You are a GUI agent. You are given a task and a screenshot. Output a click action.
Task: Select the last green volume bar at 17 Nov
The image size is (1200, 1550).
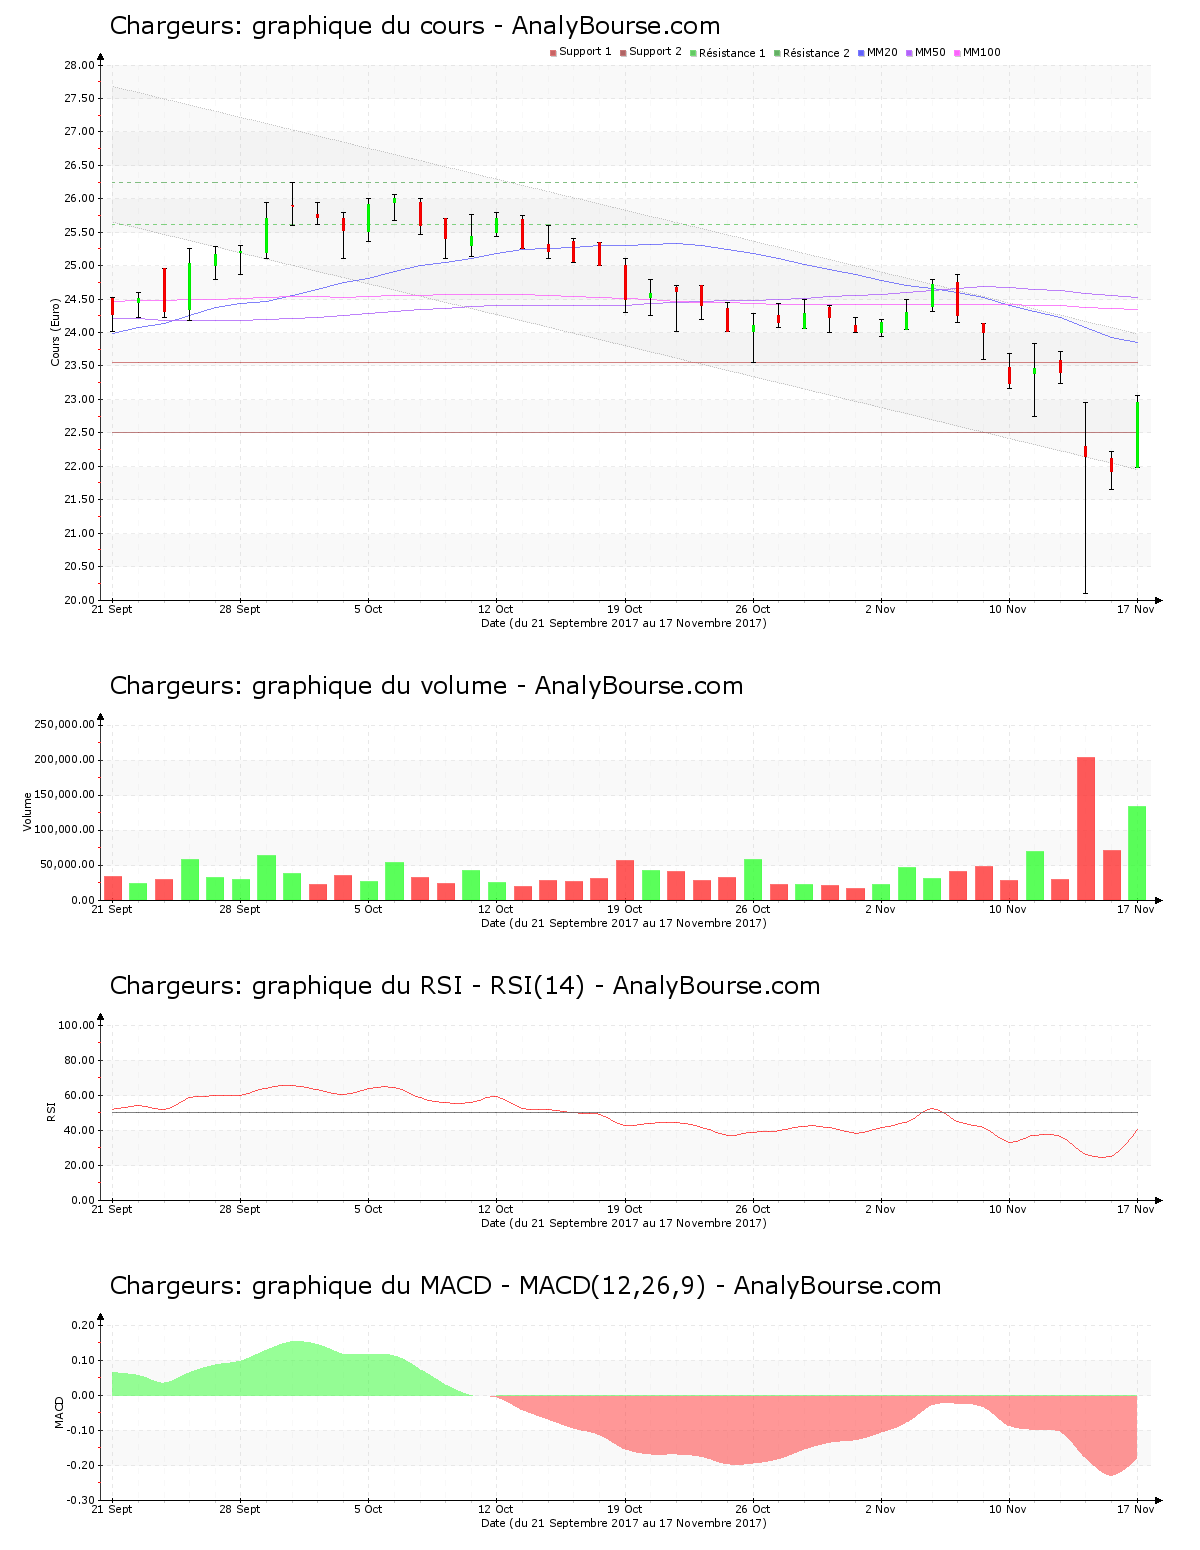coord(1137,852)
